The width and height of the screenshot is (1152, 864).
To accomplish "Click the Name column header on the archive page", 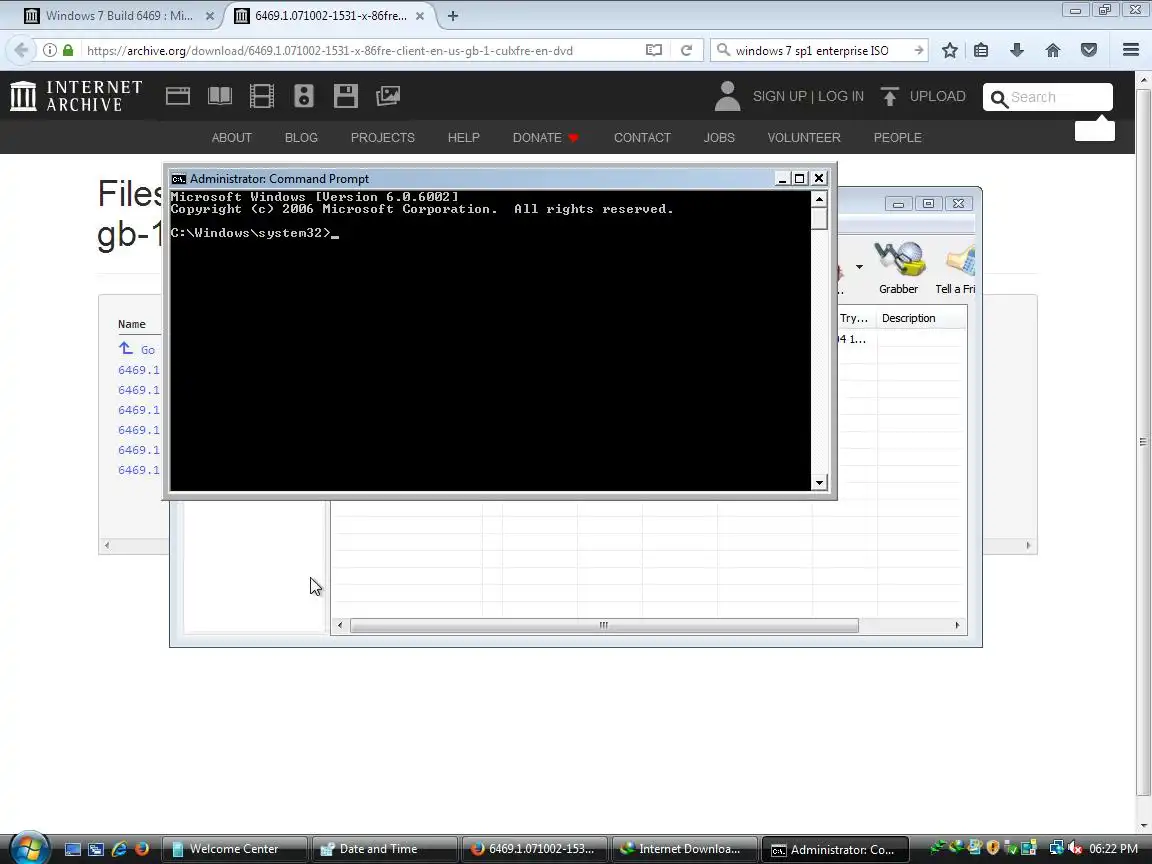I will (132, 324).
